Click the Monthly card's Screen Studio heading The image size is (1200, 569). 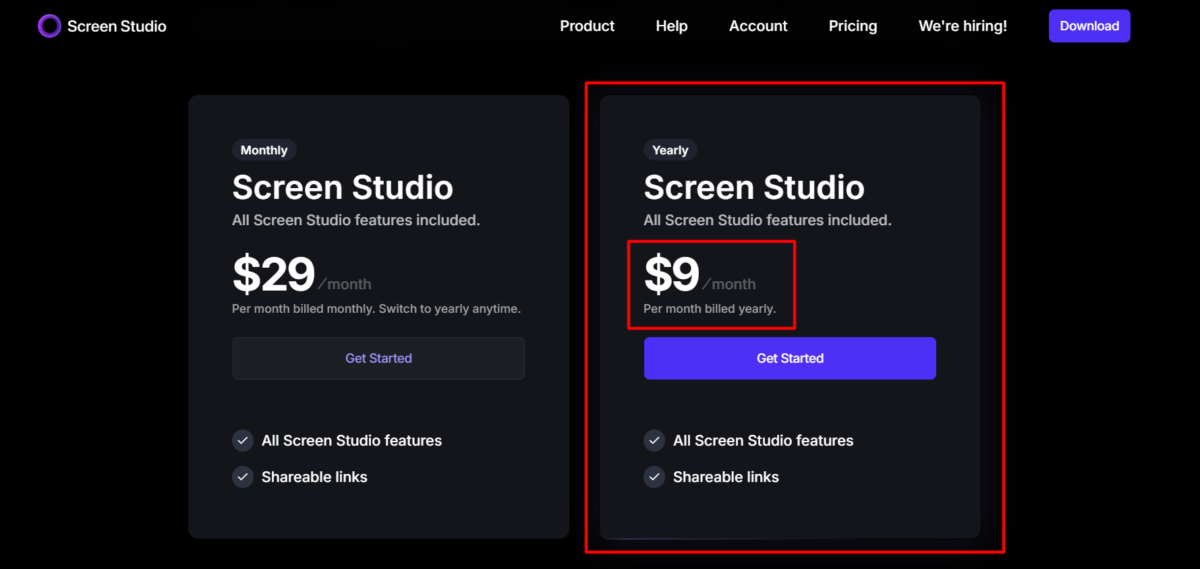pyautogui.click(x=343, y=187)
